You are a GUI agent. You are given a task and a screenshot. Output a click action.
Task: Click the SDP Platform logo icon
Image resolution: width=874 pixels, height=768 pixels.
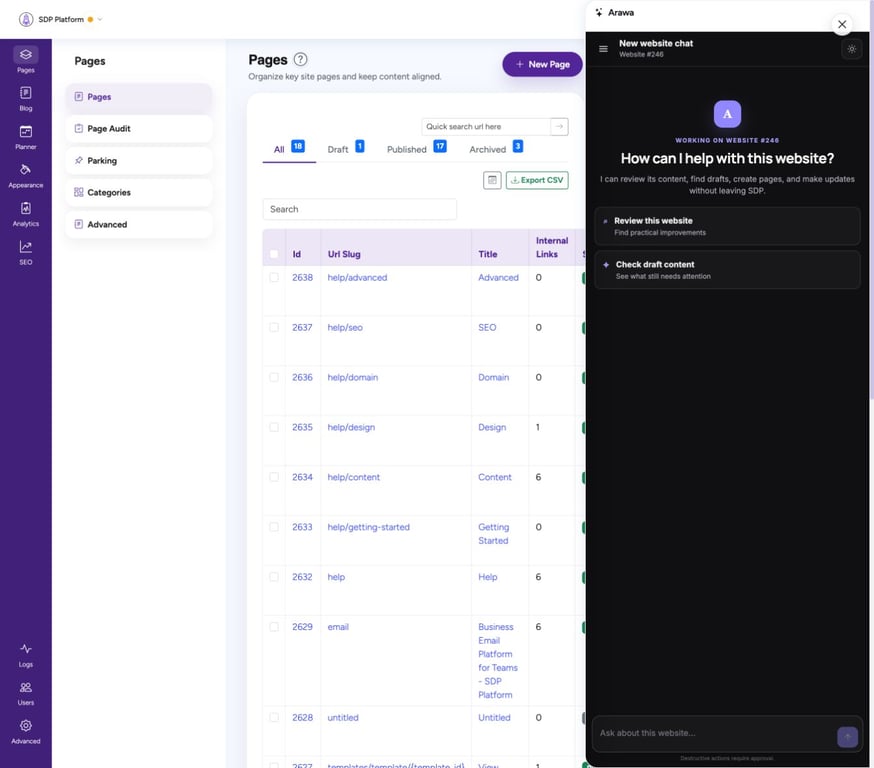point(26,20)
